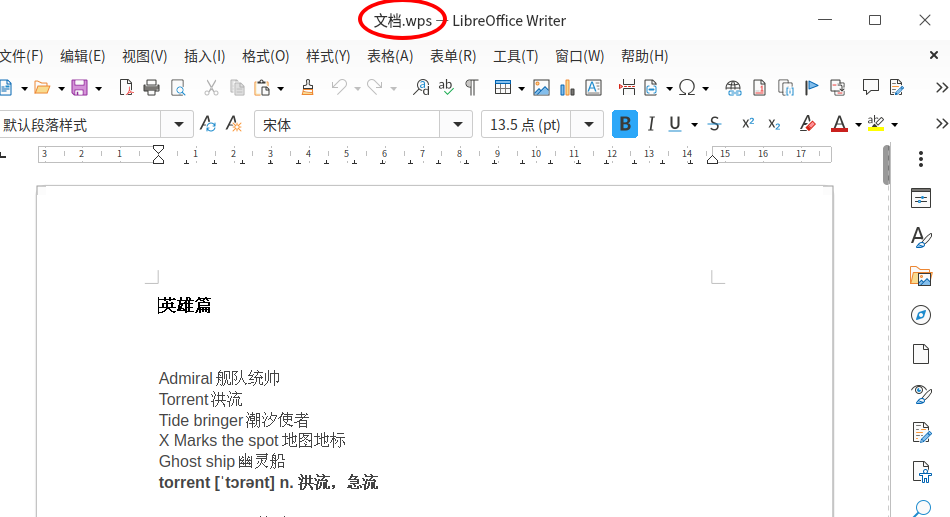950x517 pixels.
Task: Insert a cross-reference
Action: (837, 88)
